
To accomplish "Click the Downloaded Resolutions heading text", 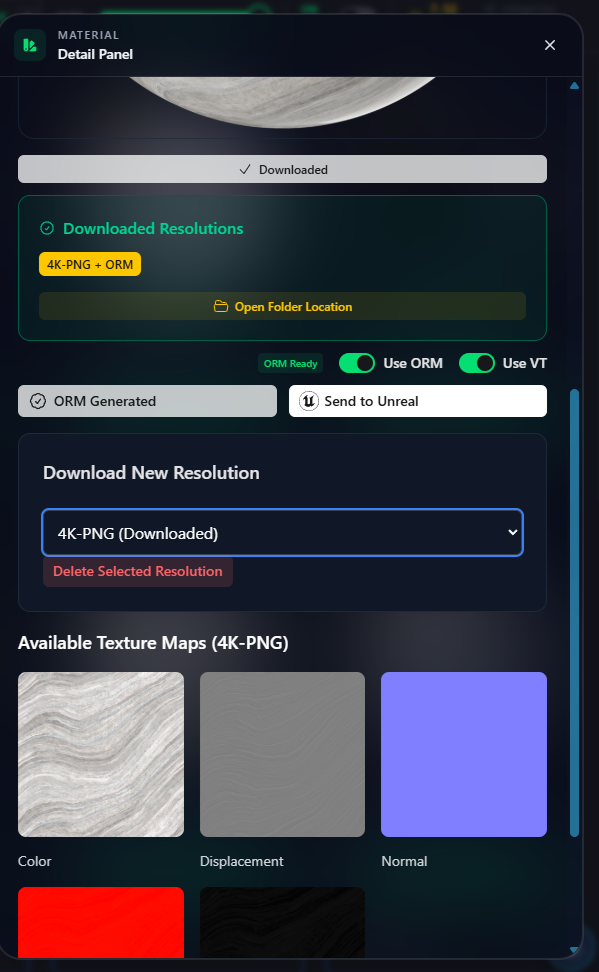I will (x=153, y=228).
